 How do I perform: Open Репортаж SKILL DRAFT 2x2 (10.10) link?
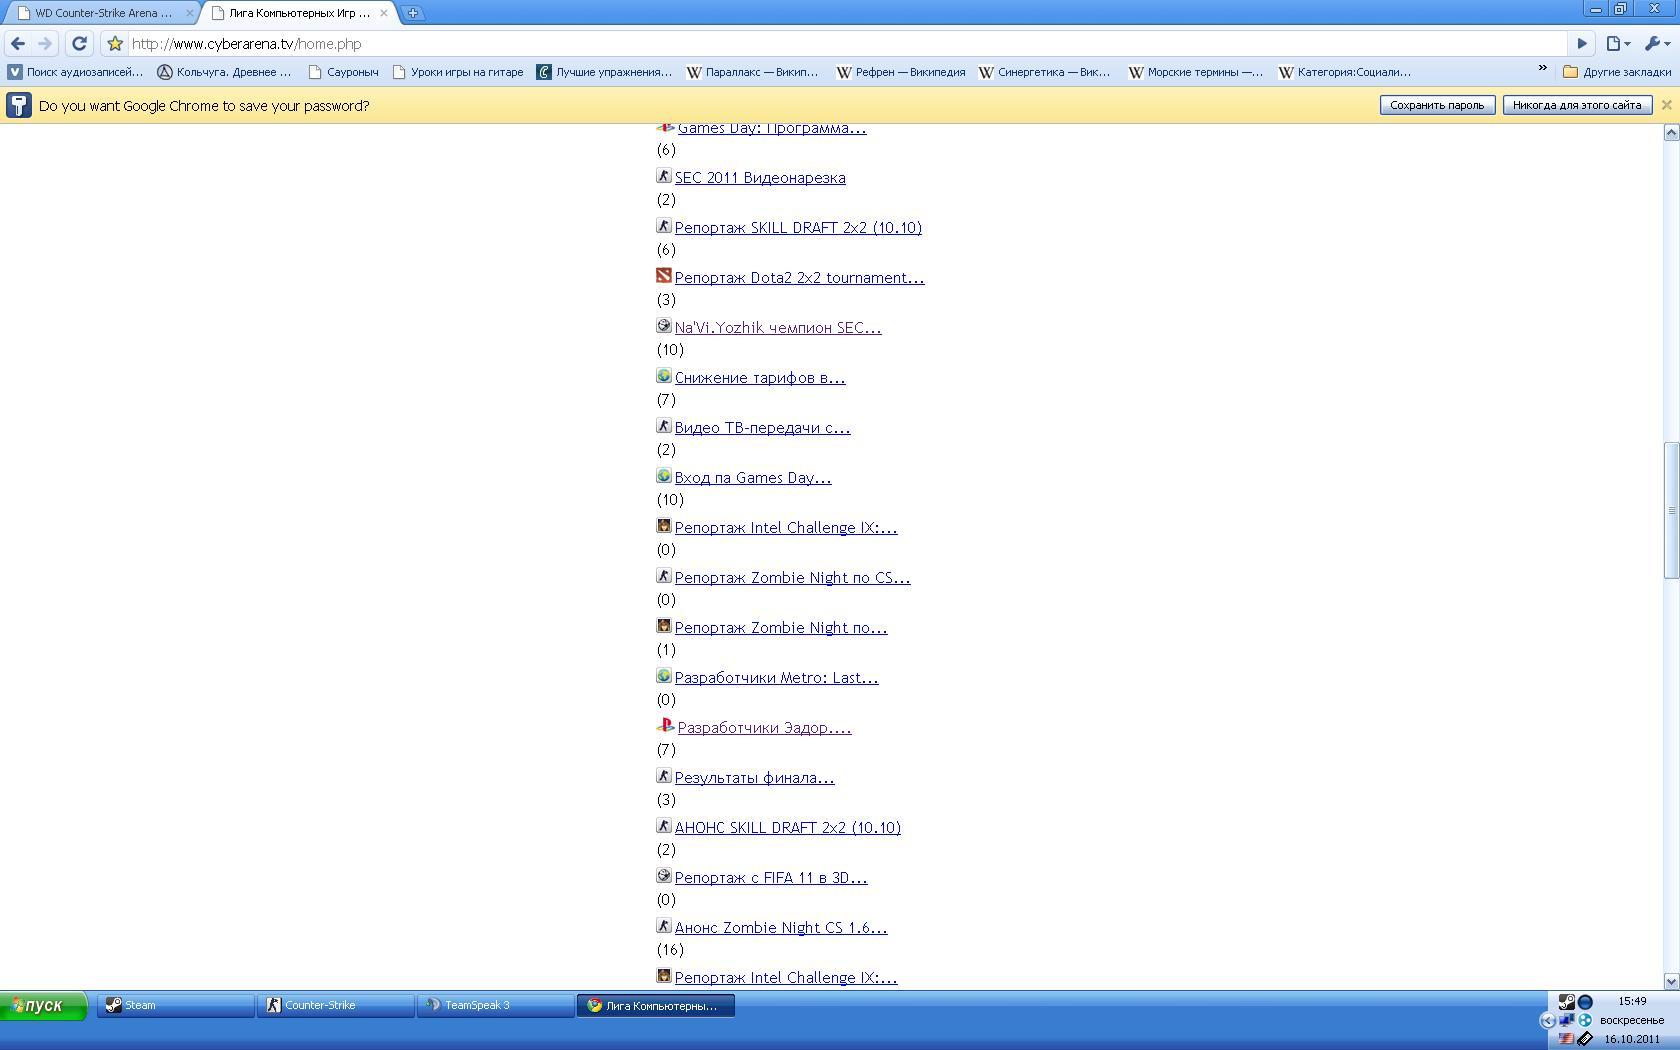(798, 228)
